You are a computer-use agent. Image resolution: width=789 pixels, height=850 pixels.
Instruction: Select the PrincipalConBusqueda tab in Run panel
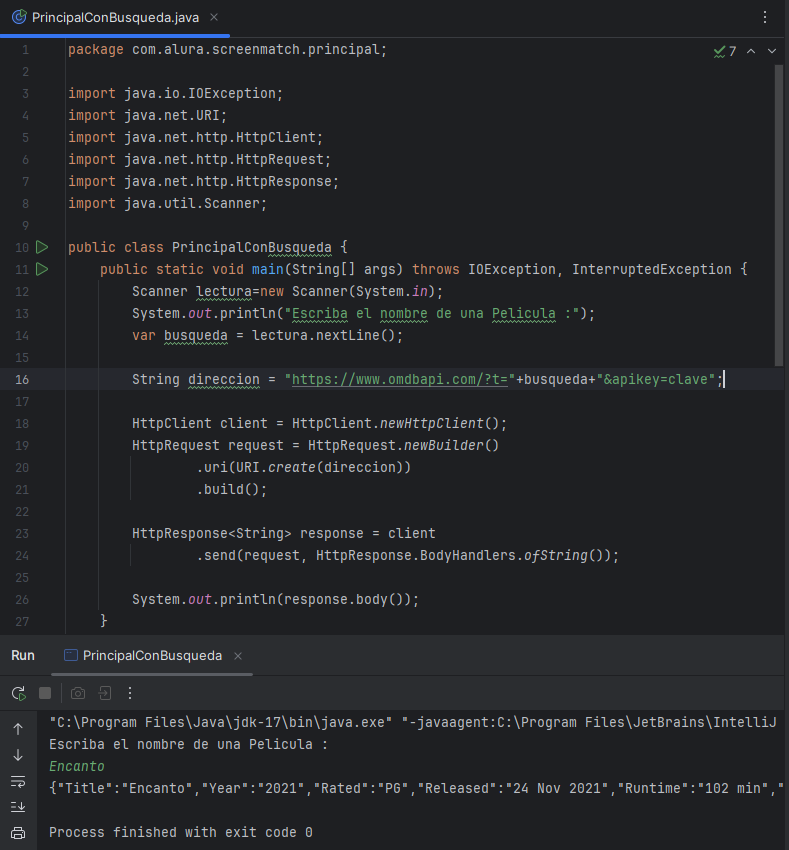tap(152, 656)
